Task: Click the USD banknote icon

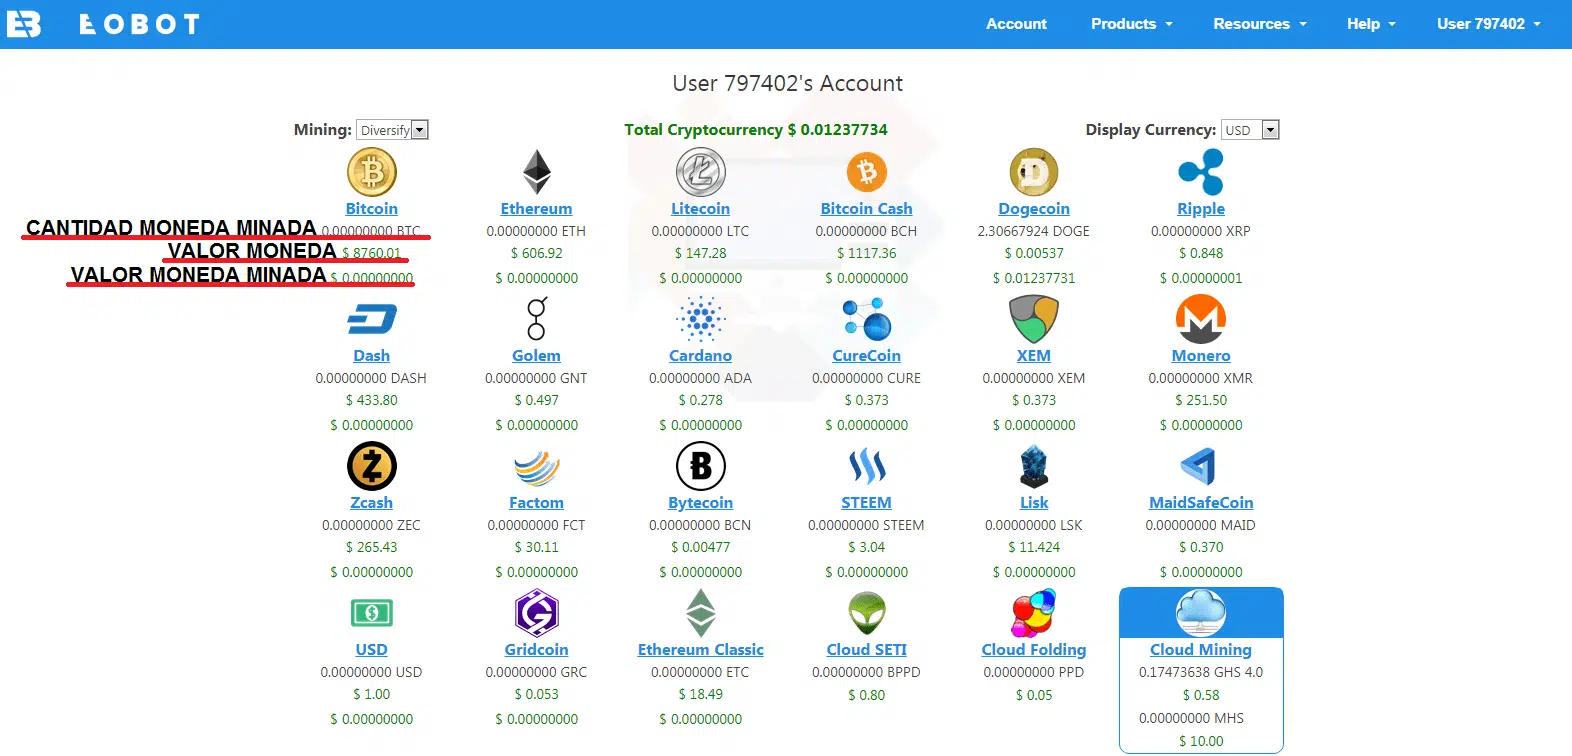Action: (x=372, y=613)
